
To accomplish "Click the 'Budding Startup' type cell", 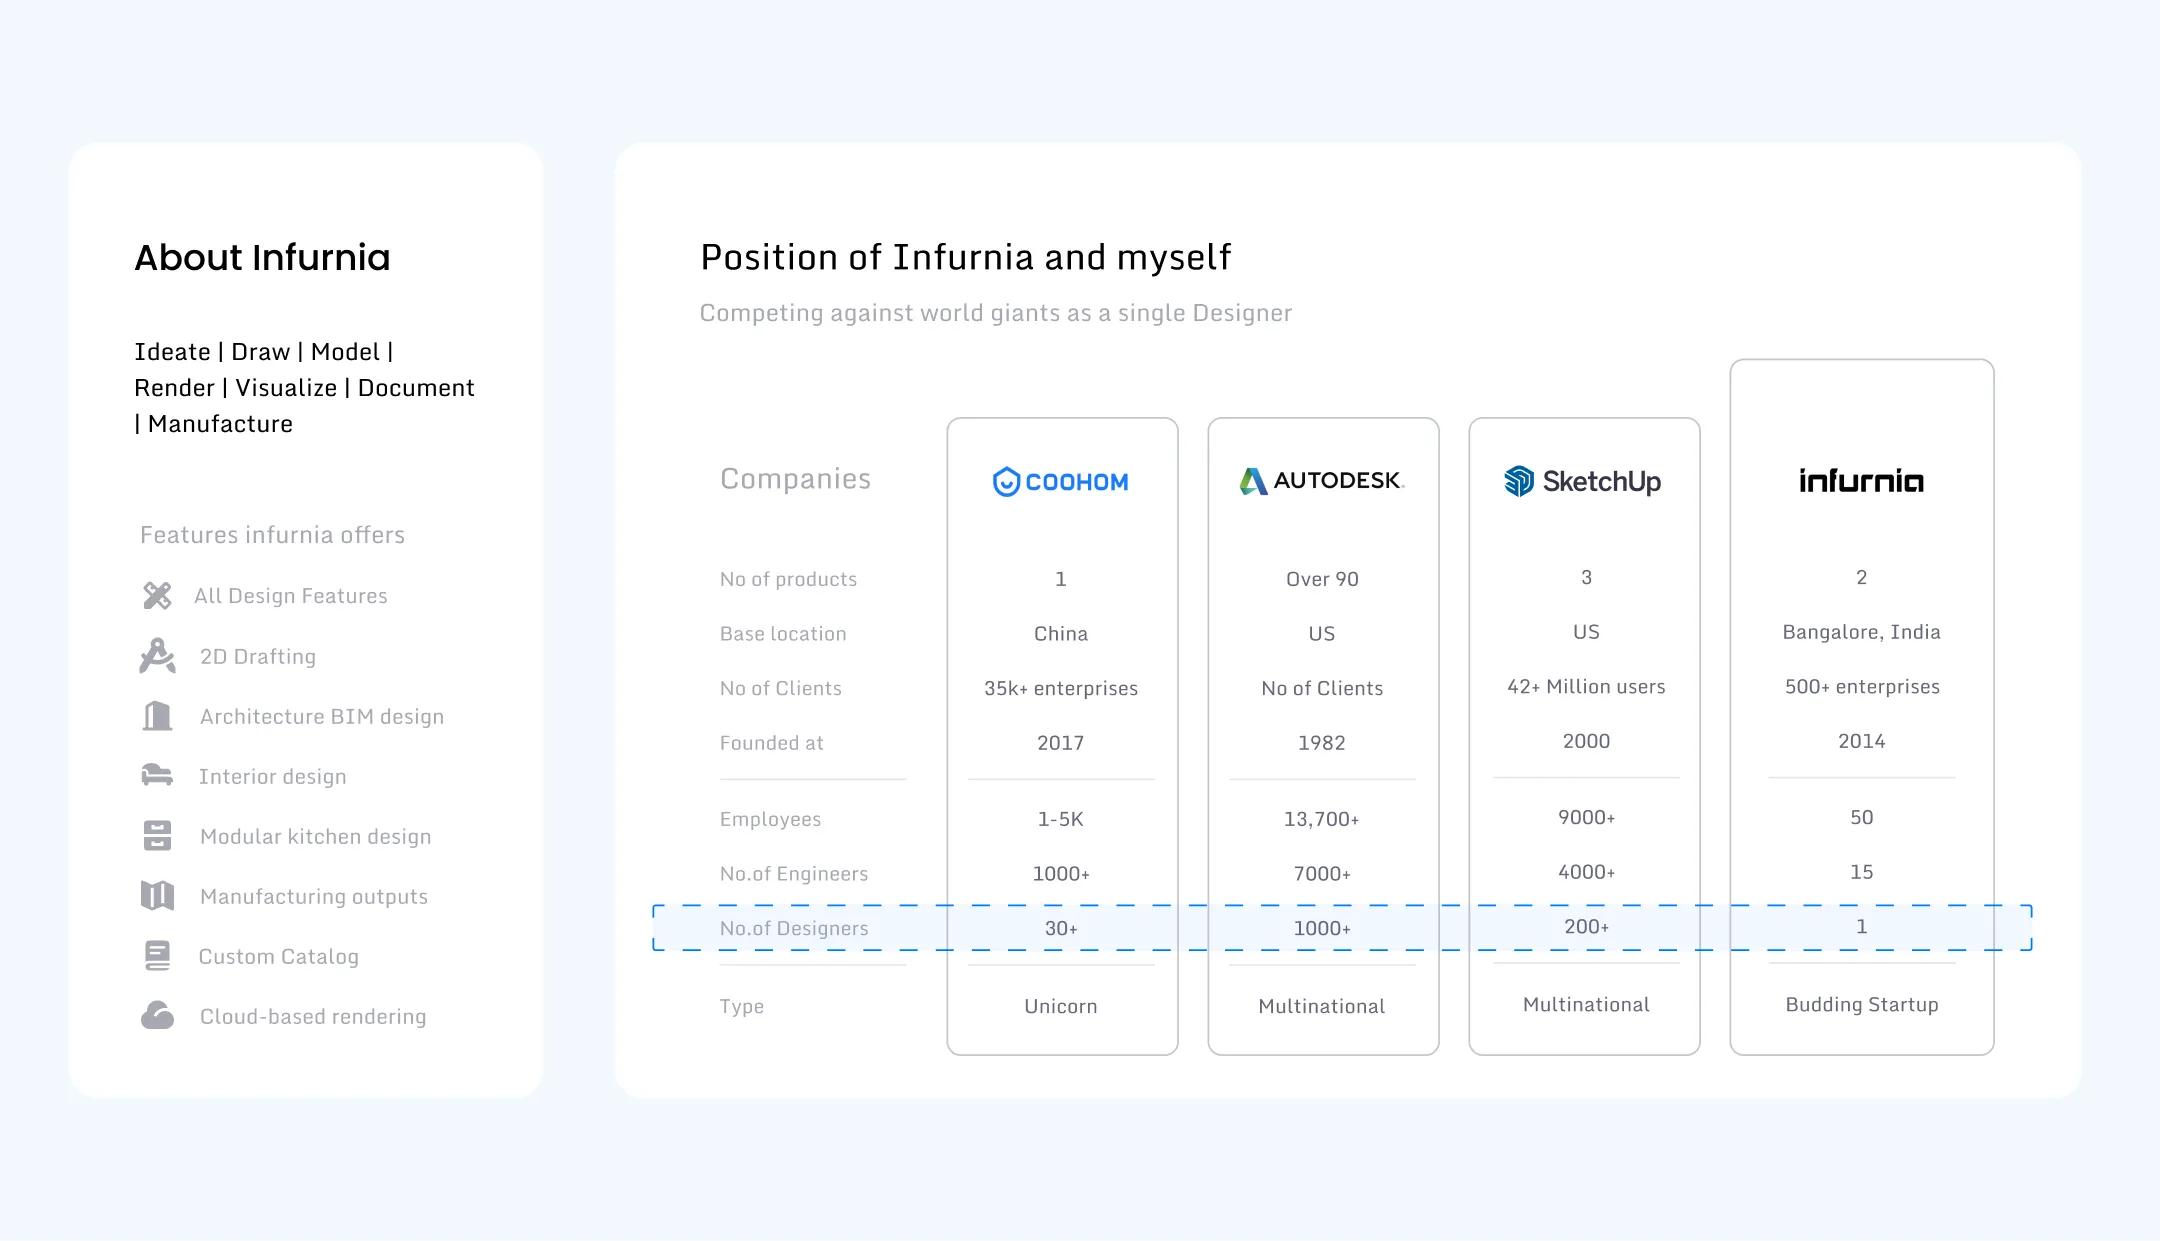I will (x=1862, y=1005).
